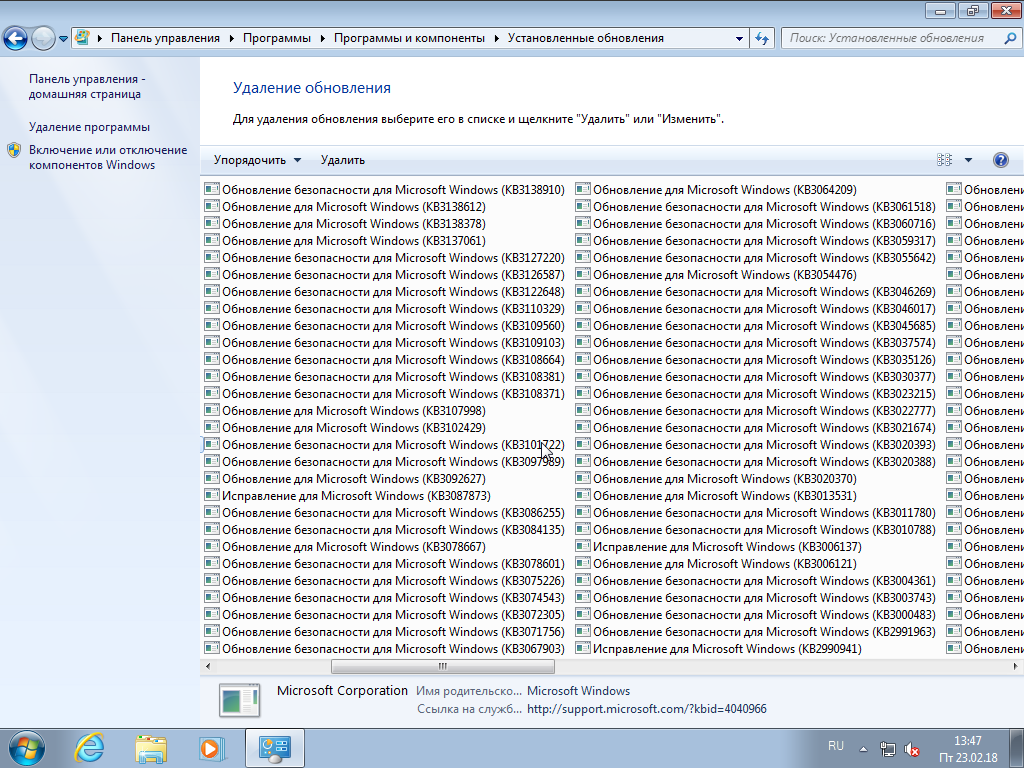Open Windows Explorer from taskbar
Image resolution: width=1024 pixels, height=768 pixels.
151,748
